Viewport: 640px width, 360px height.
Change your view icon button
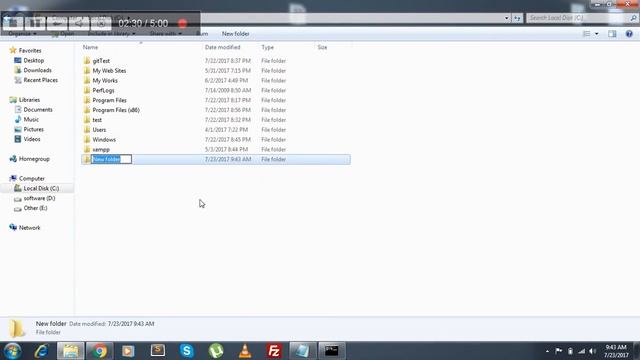pos(587,34)
